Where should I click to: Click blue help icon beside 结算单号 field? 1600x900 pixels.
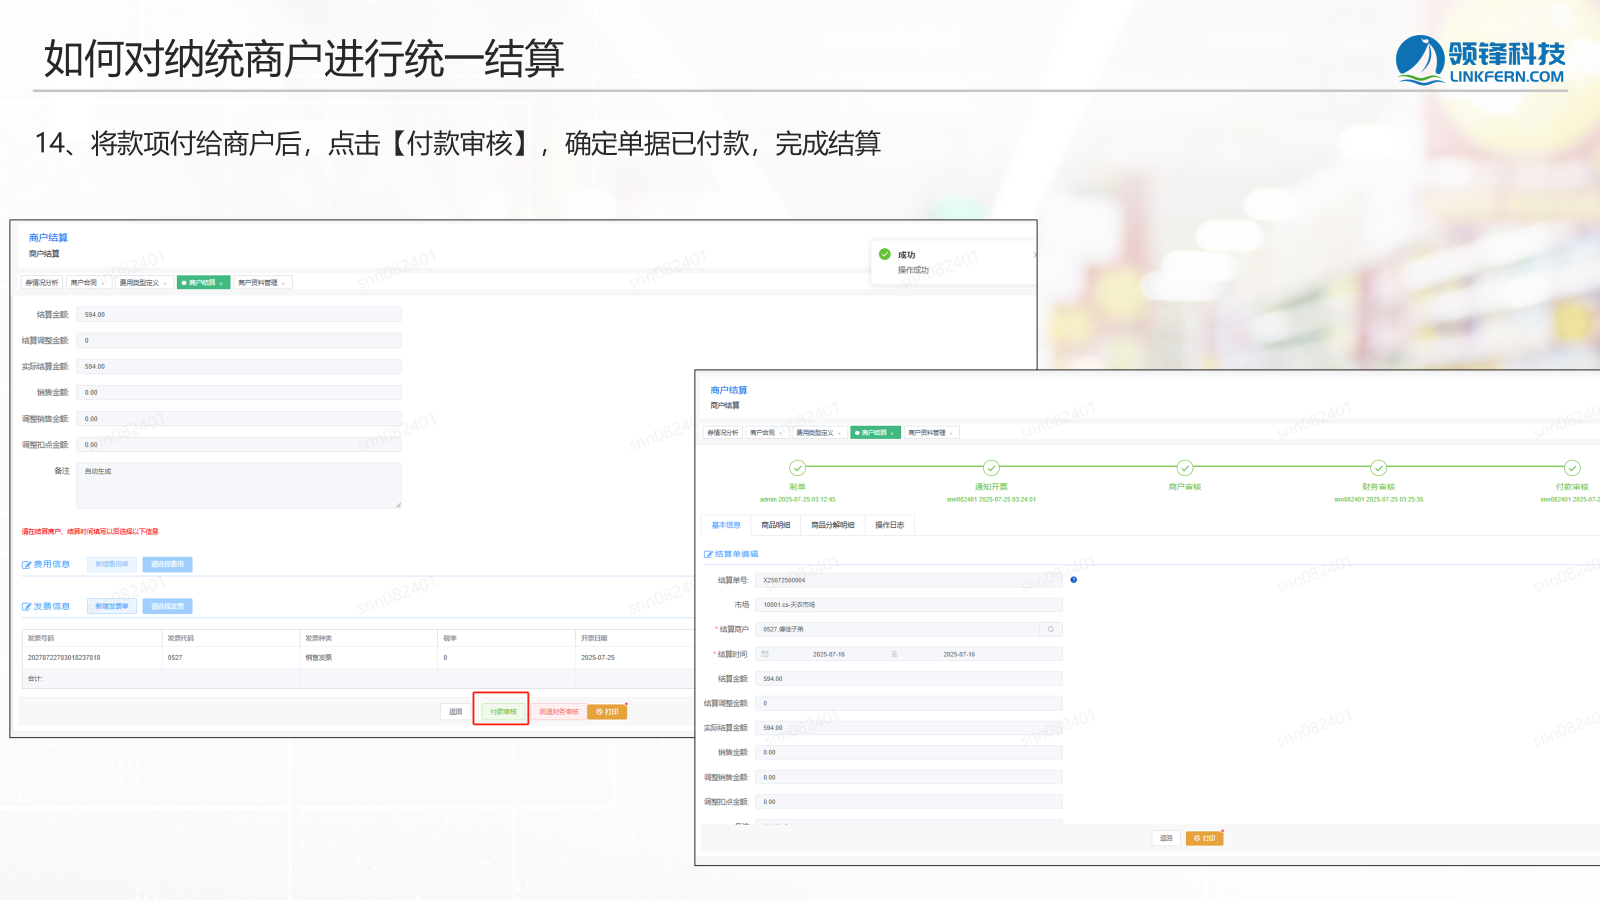1073,580
